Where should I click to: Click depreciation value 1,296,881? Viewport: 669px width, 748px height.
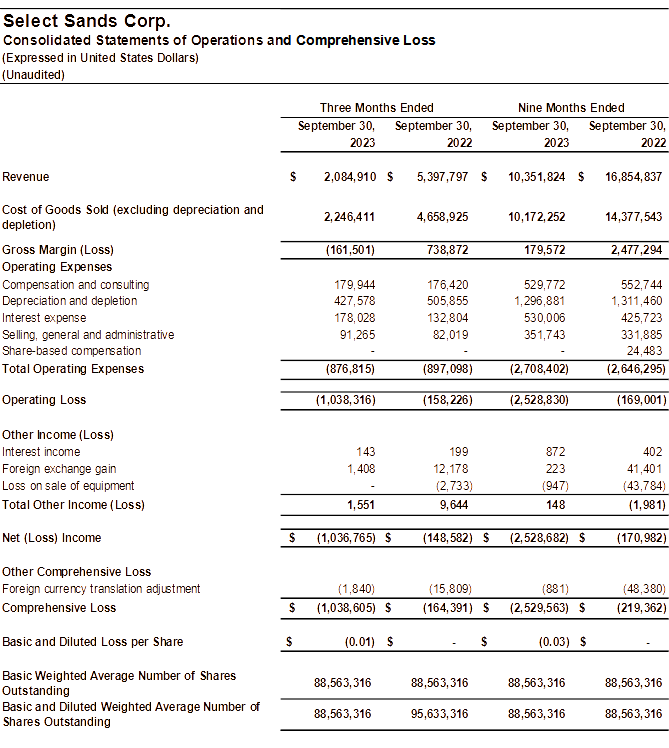point(539,301)
